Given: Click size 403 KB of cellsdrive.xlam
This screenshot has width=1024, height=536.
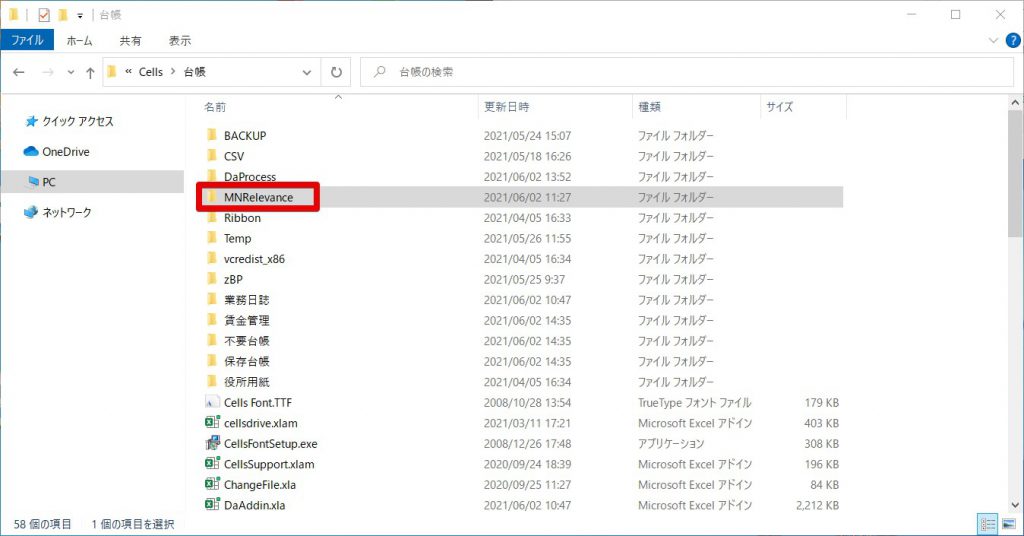Looking at the screenshot, I should [x=821, y=423].
